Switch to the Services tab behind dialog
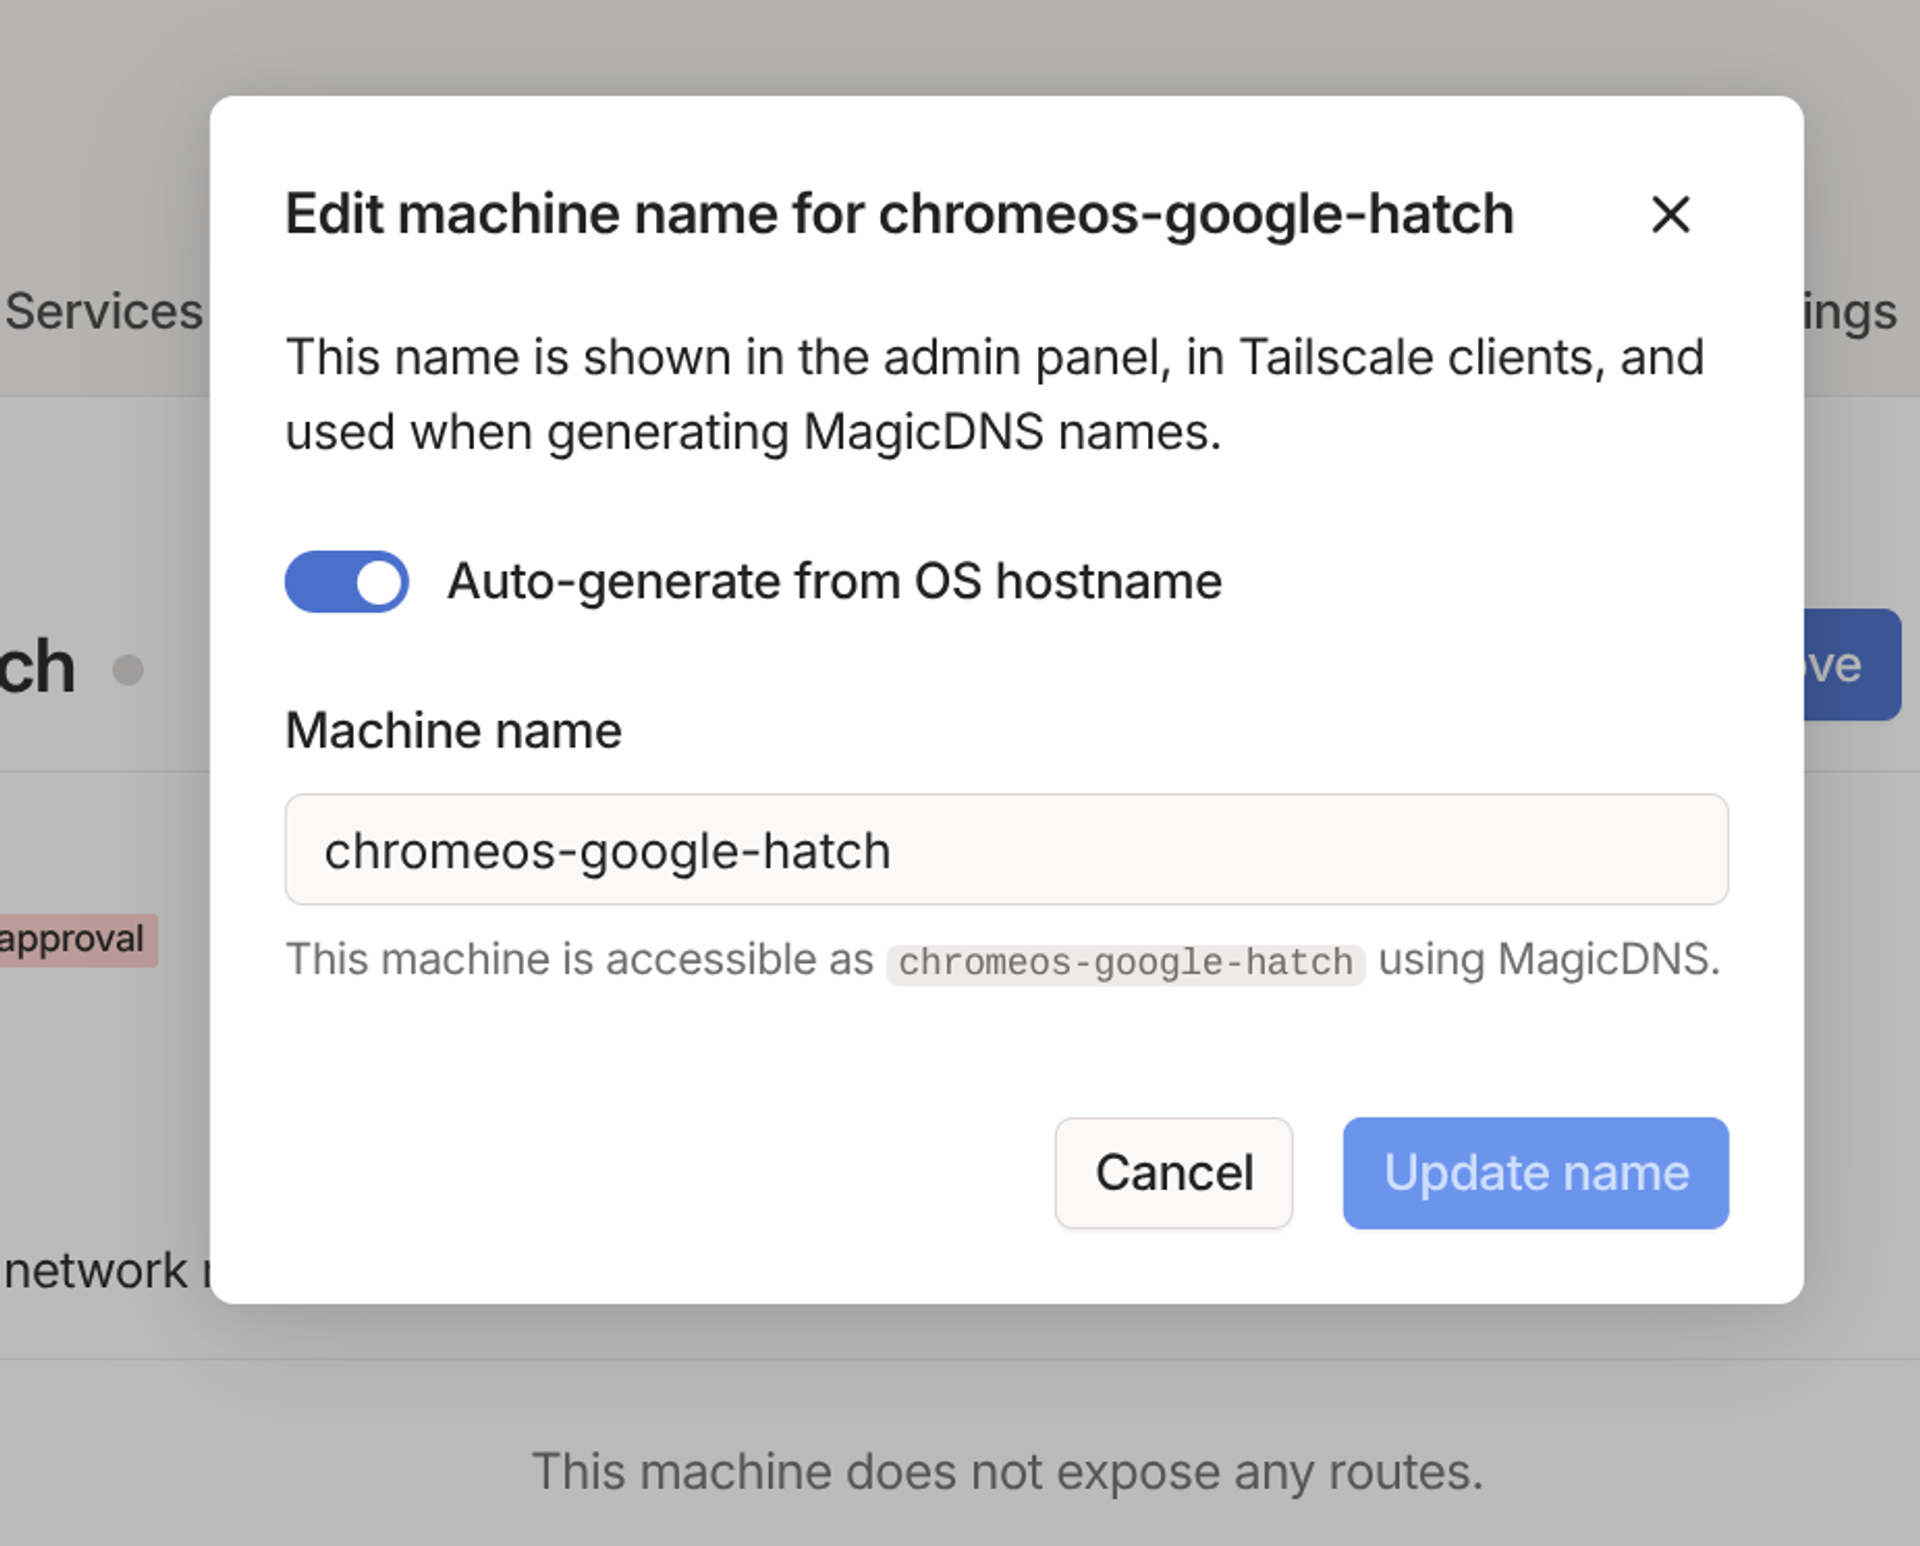Viewport: 1920px width, 1546px height. pyautogui.click(x=103, y=312)
